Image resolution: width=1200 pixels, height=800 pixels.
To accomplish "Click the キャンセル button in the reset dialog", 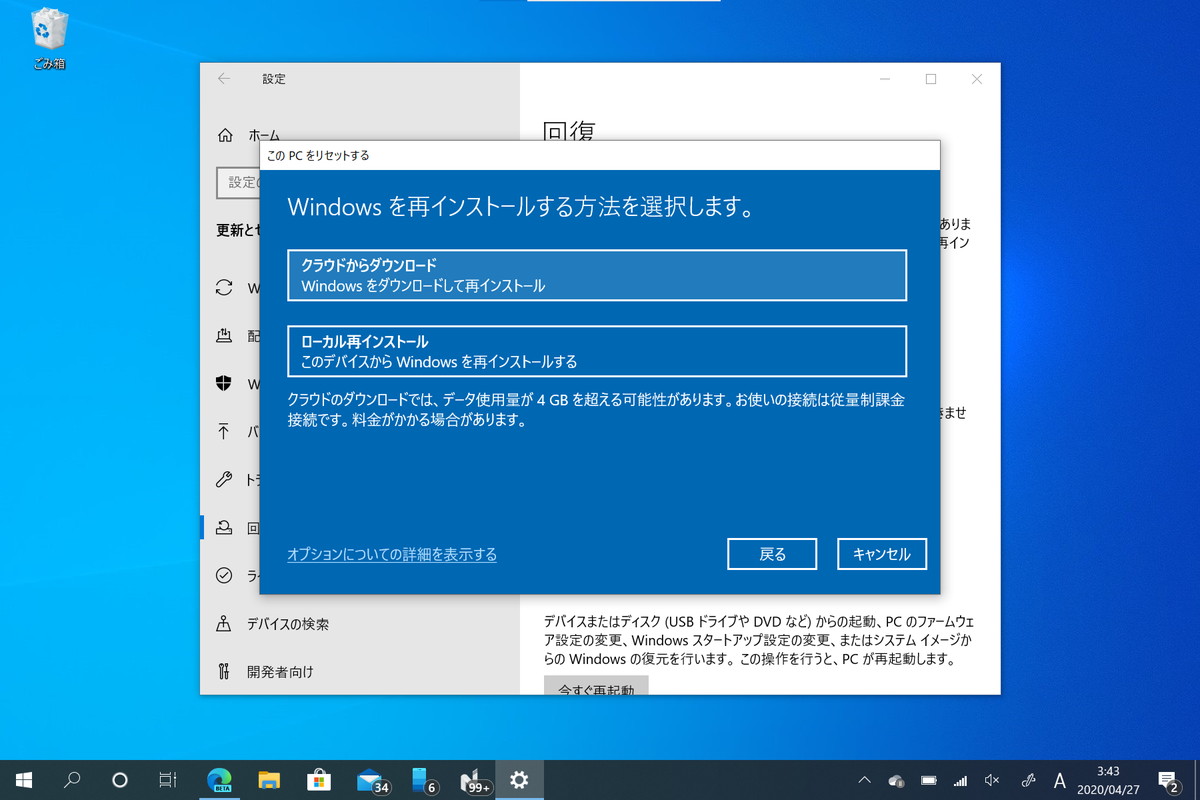I will point(882,554).
